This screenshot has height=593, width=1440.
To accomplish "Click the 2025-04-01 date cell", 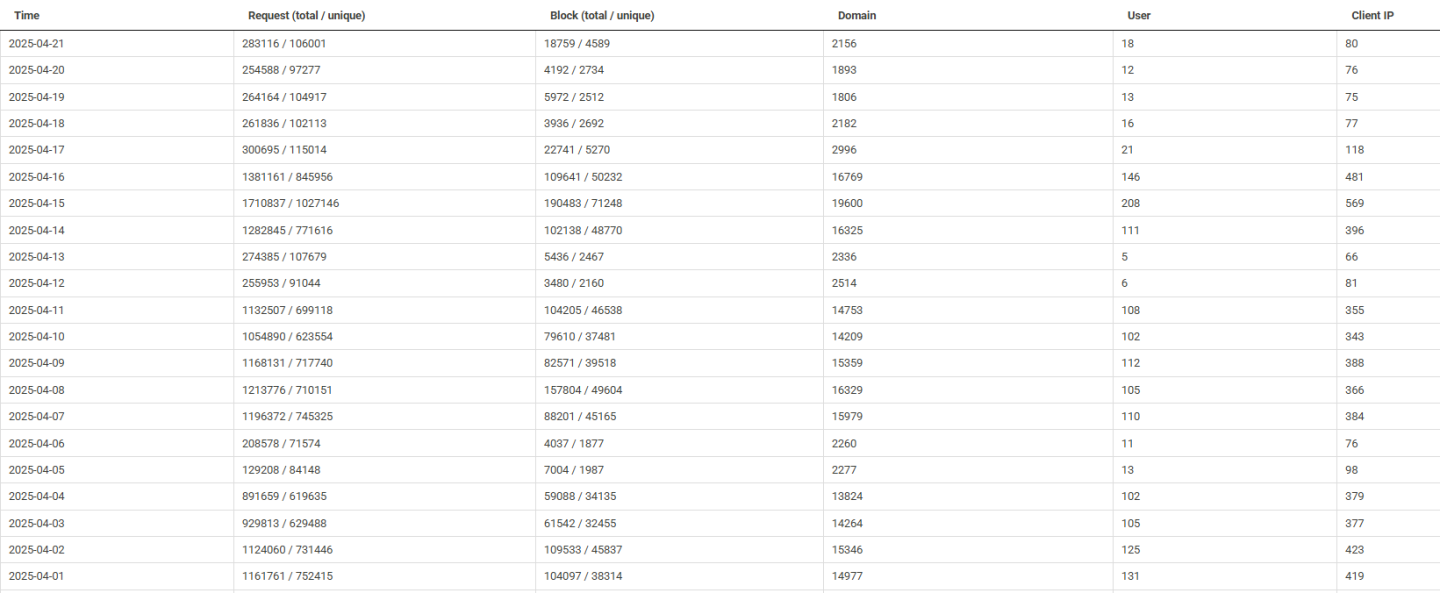I will pos(36,576).
